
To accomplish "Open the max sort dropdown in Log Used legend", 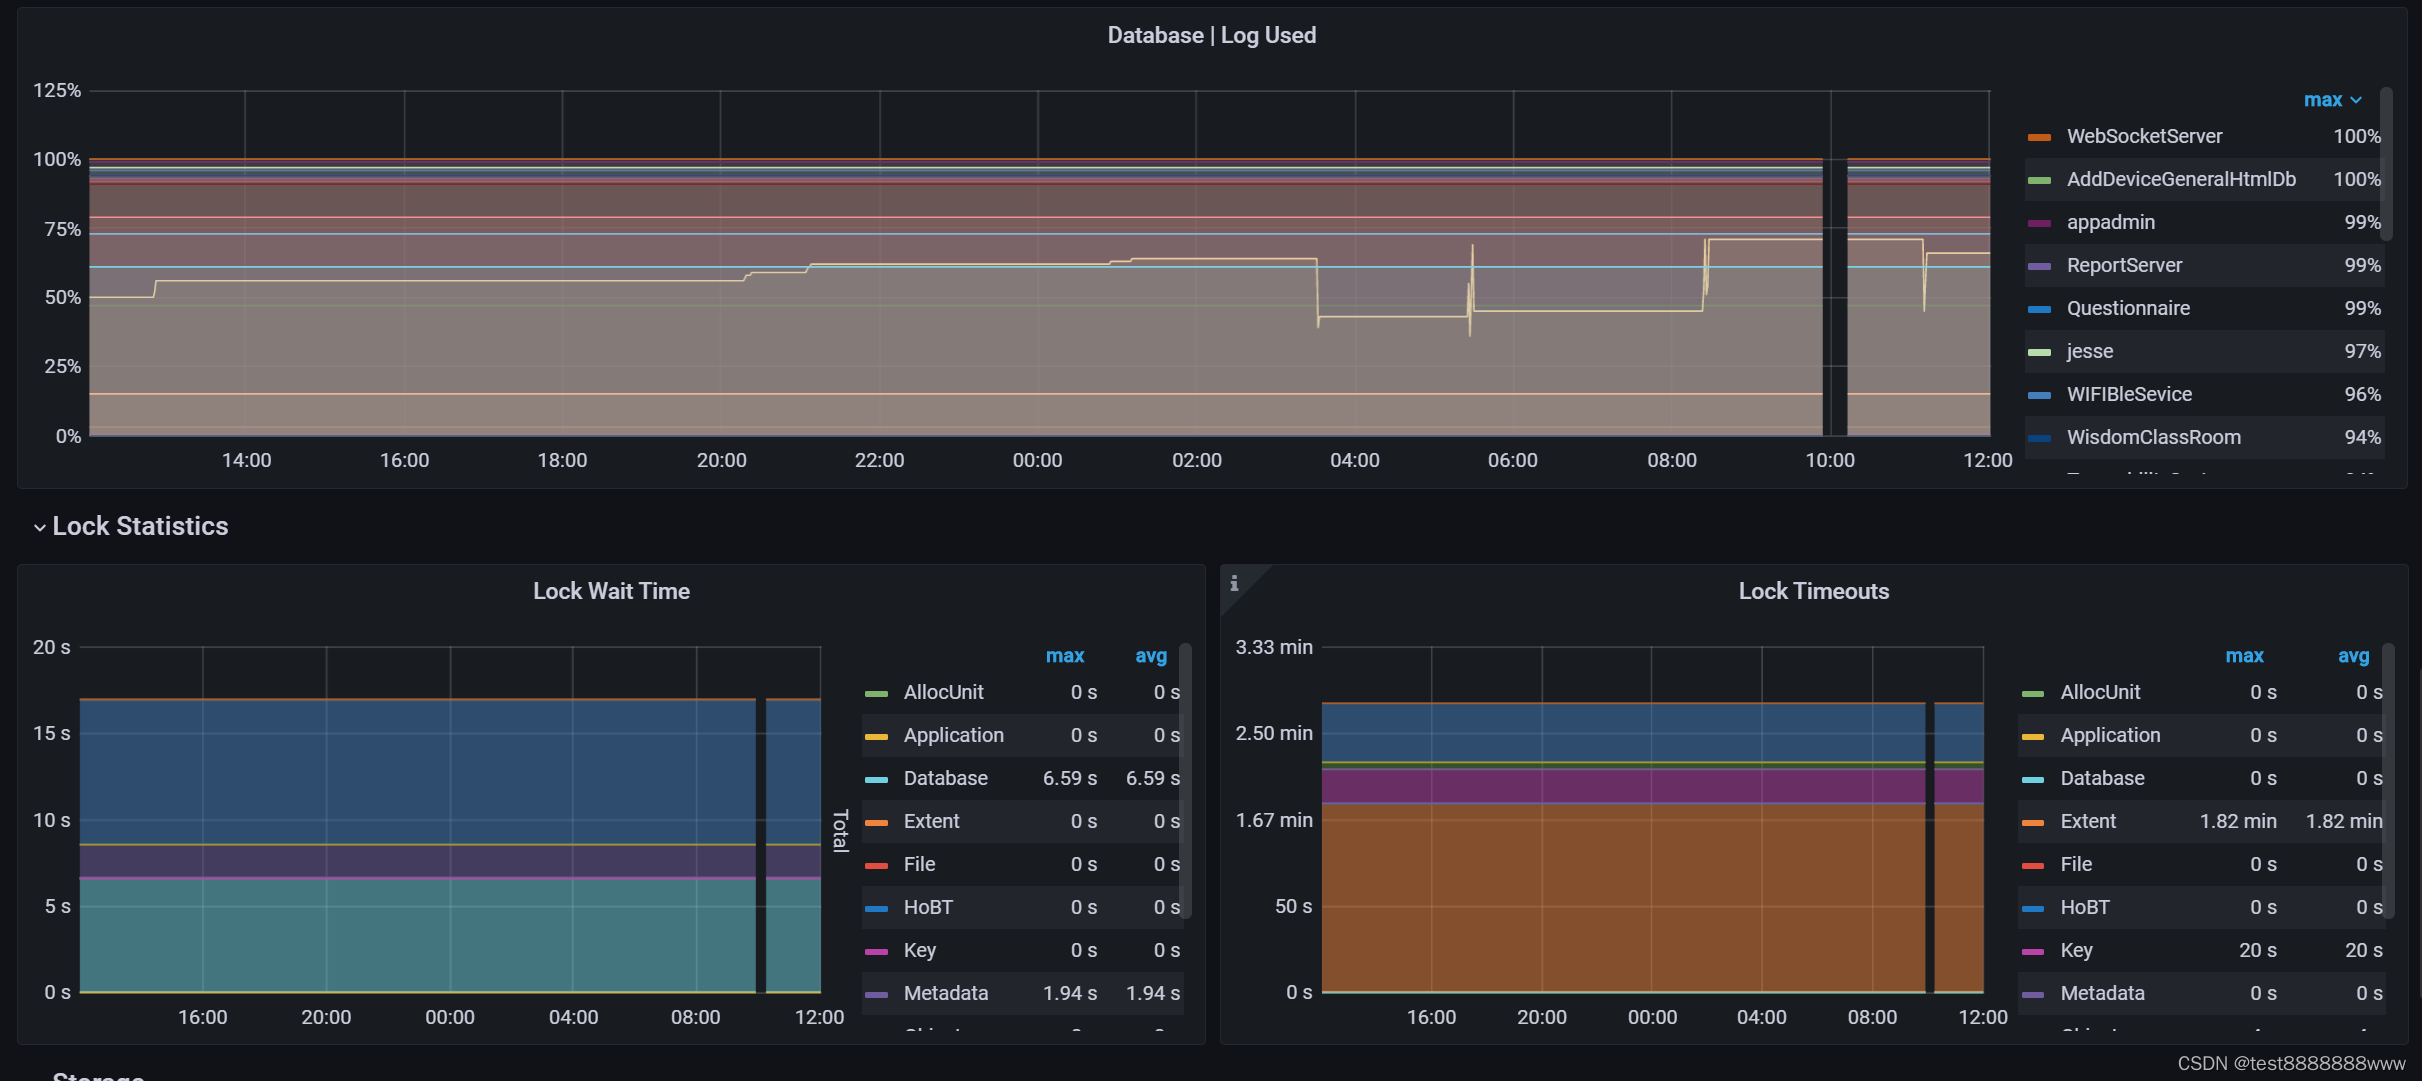I will tap(2332, 100).
